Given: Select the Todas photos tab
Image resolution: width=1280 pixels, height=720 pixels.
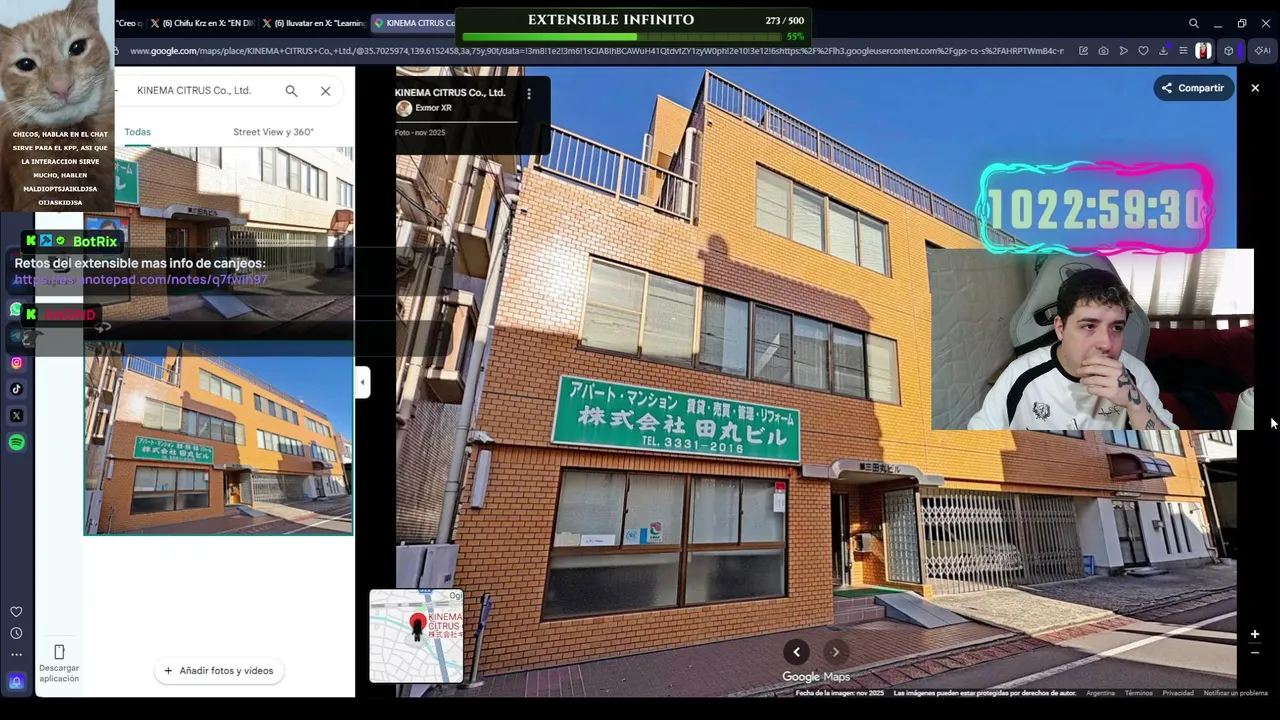Looking at the screenshot, I should (138, 132).
